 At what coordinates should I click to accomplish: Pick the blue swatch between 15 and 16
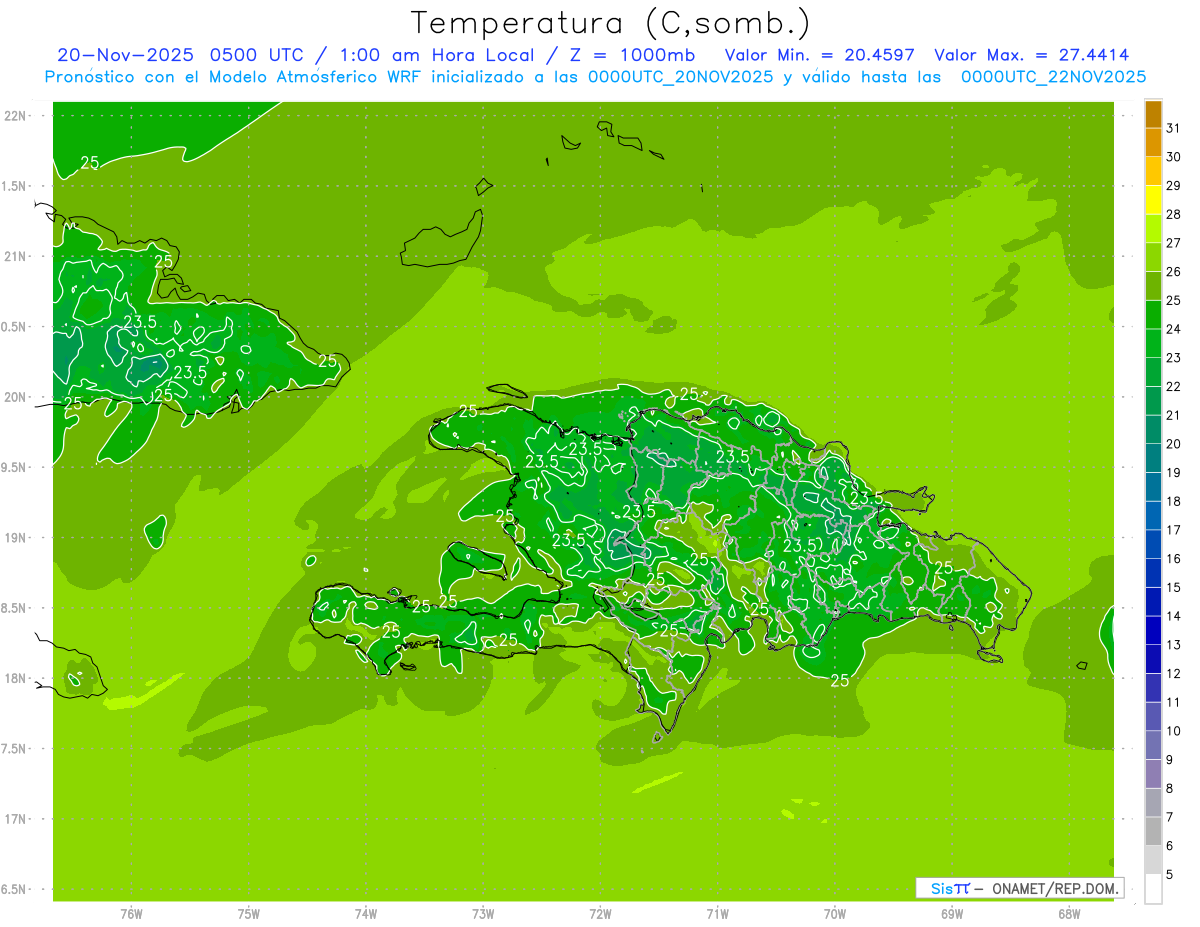tap(1153, 573)
